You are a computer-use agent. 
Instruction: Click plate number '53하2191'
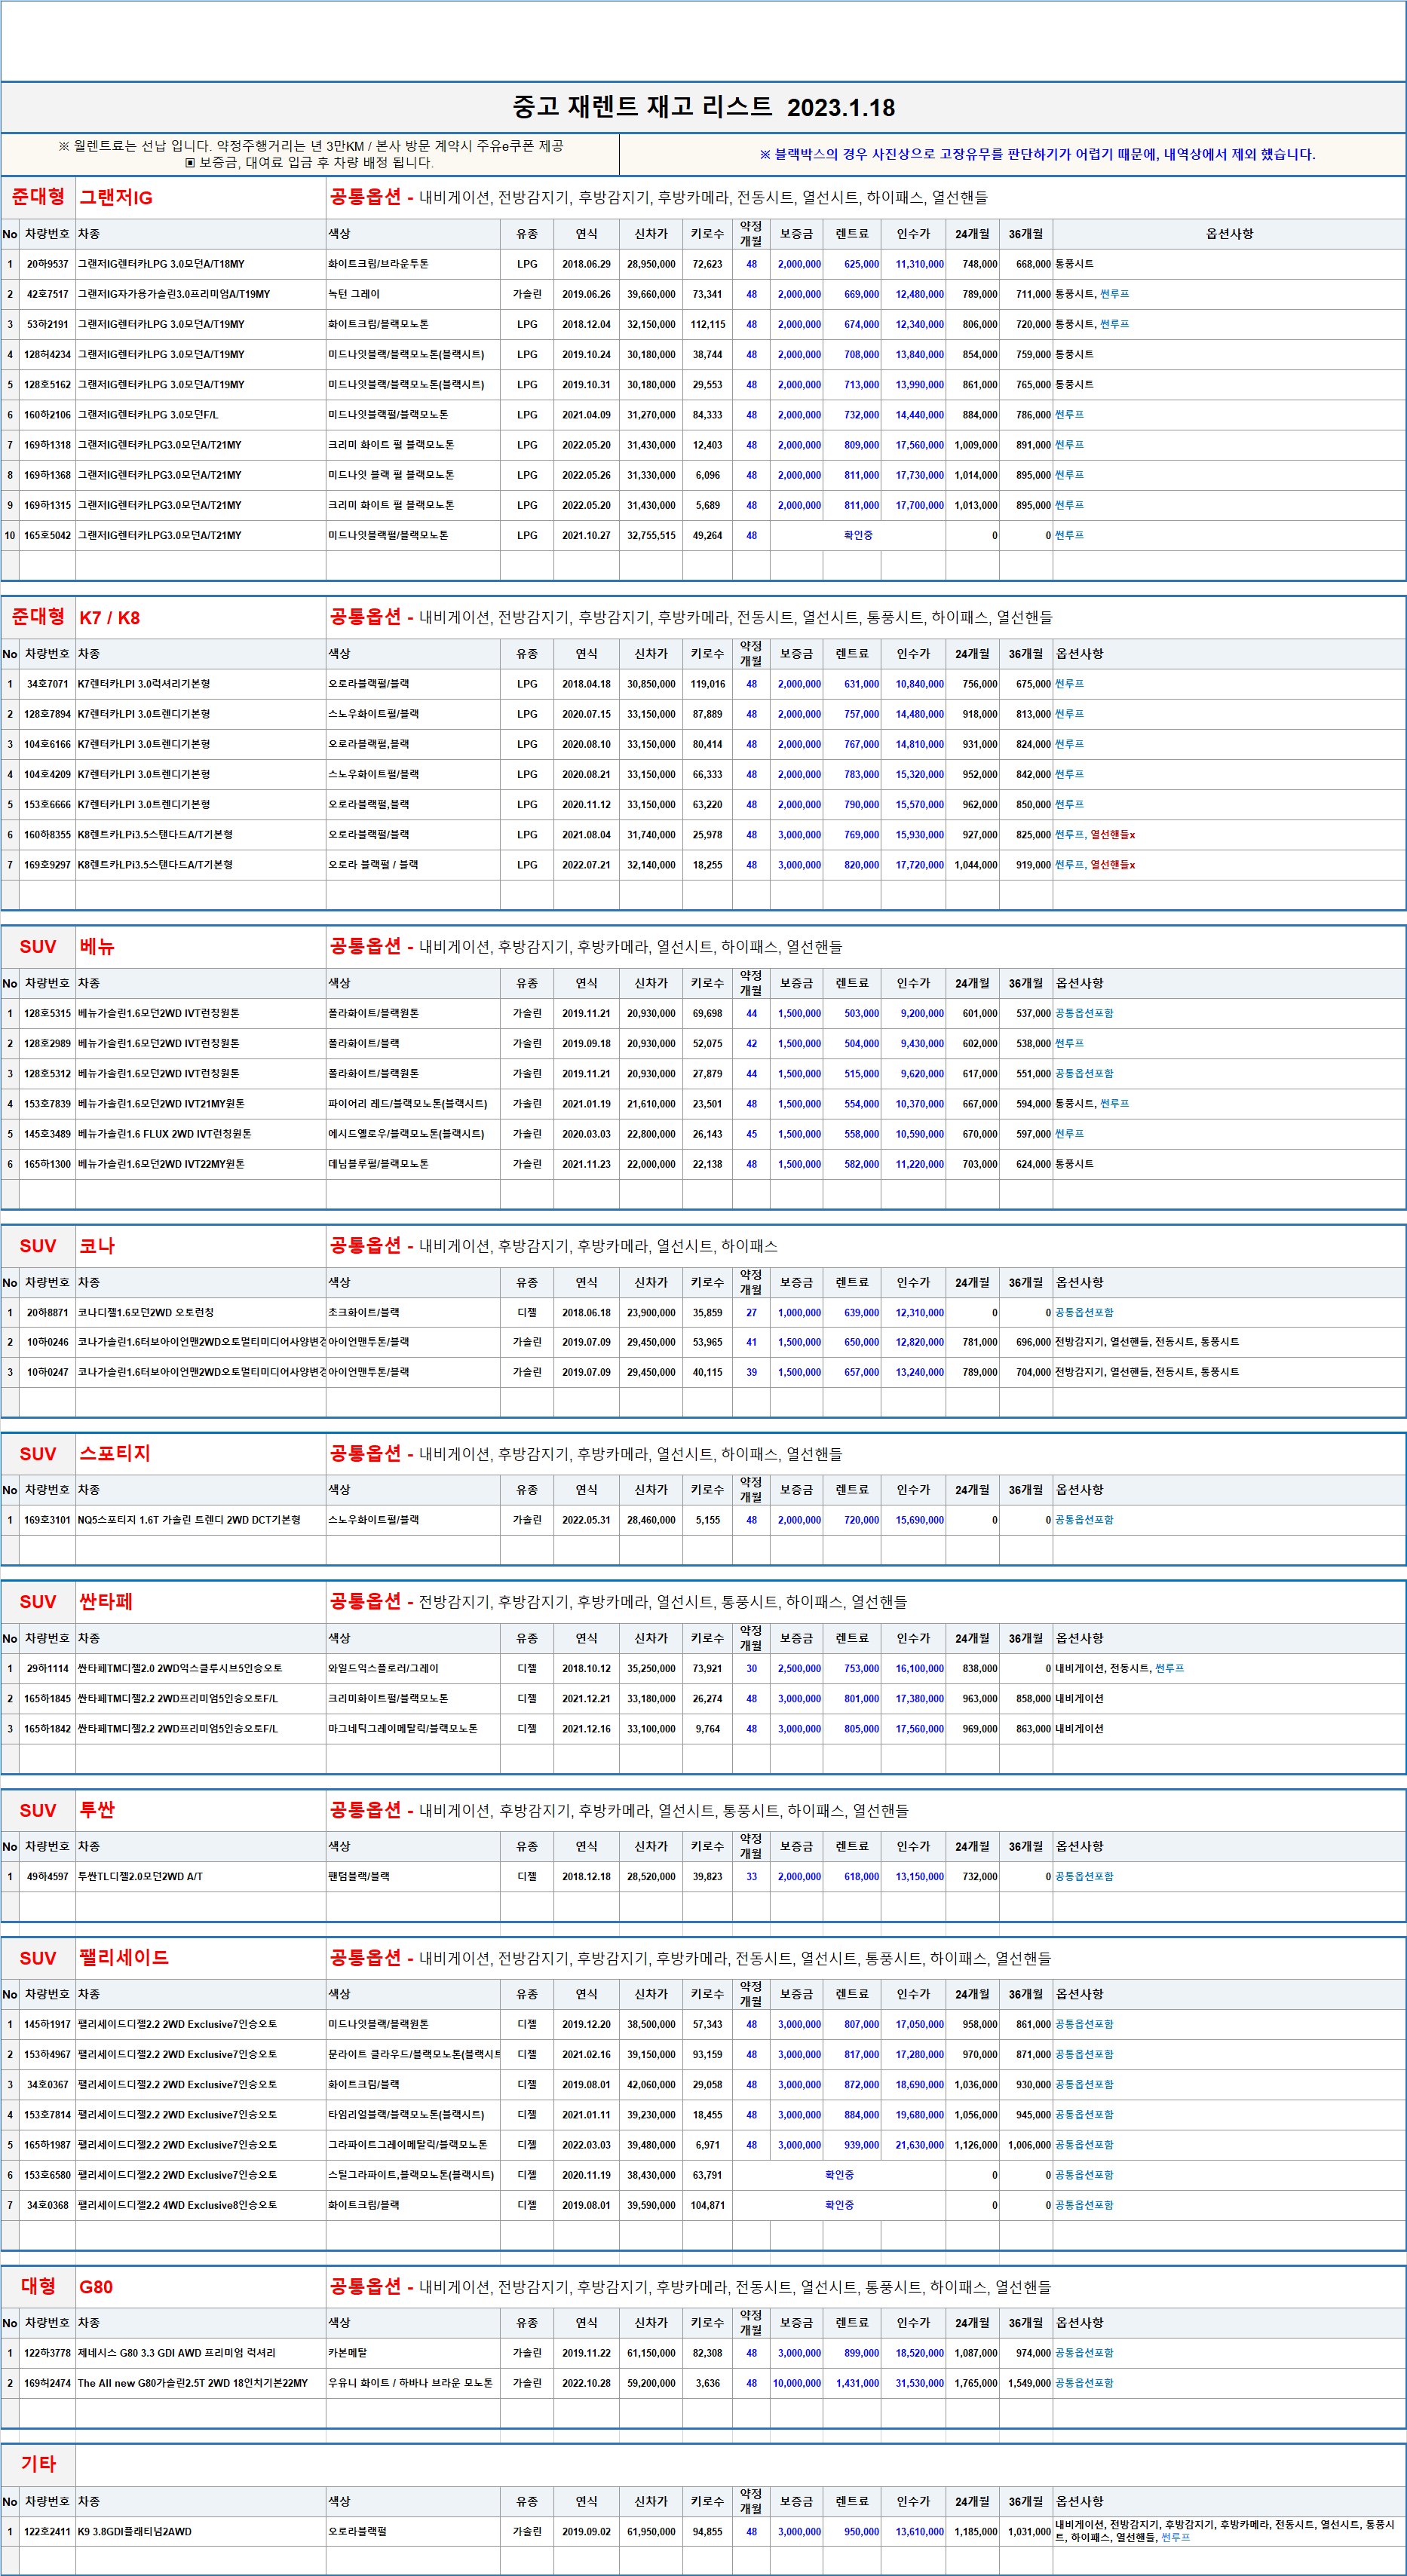point(48,324)
